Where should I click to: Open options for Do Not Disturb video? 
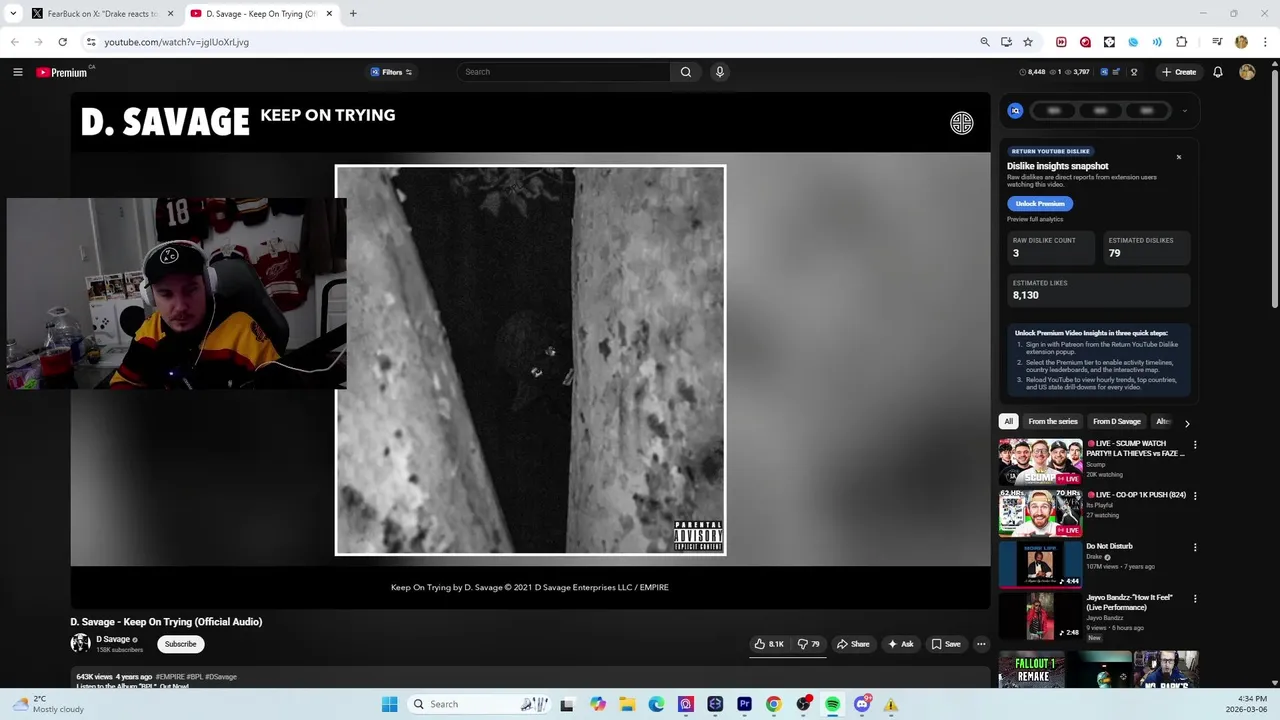click(x=1194, y=548)
